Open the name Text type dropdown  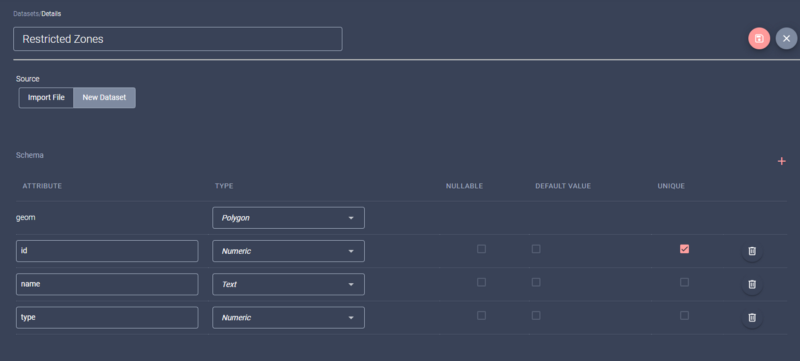click(288, 284)
